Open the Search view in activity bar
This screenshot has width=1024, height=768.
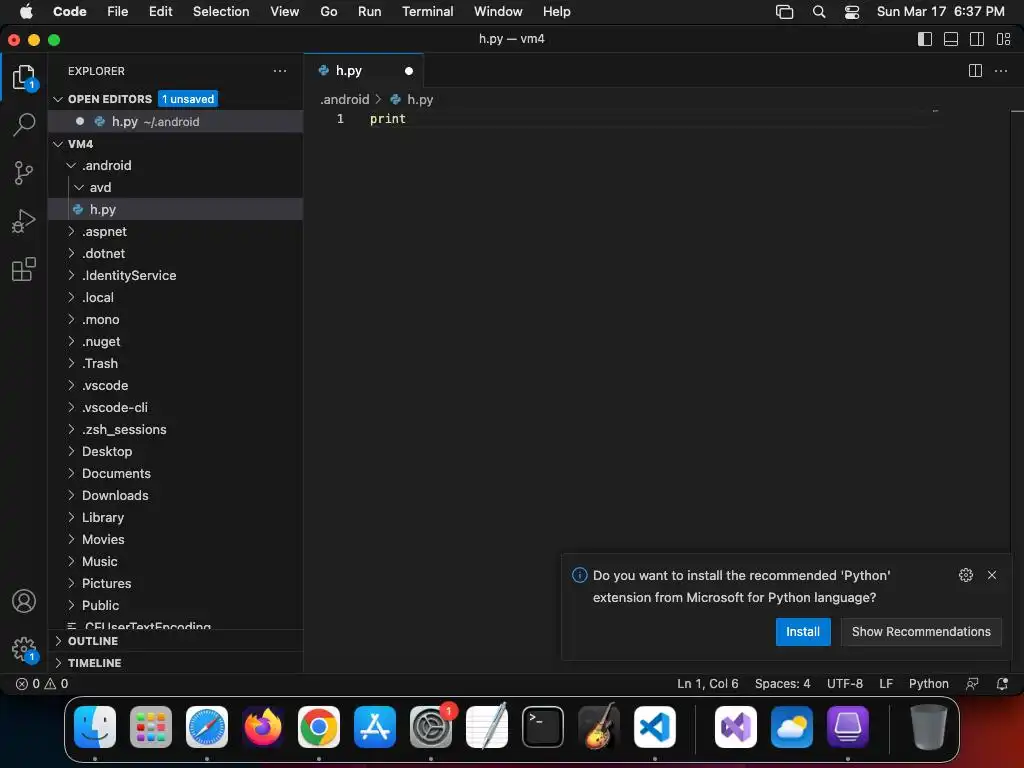pyautogui.click(x=24, y=124)
